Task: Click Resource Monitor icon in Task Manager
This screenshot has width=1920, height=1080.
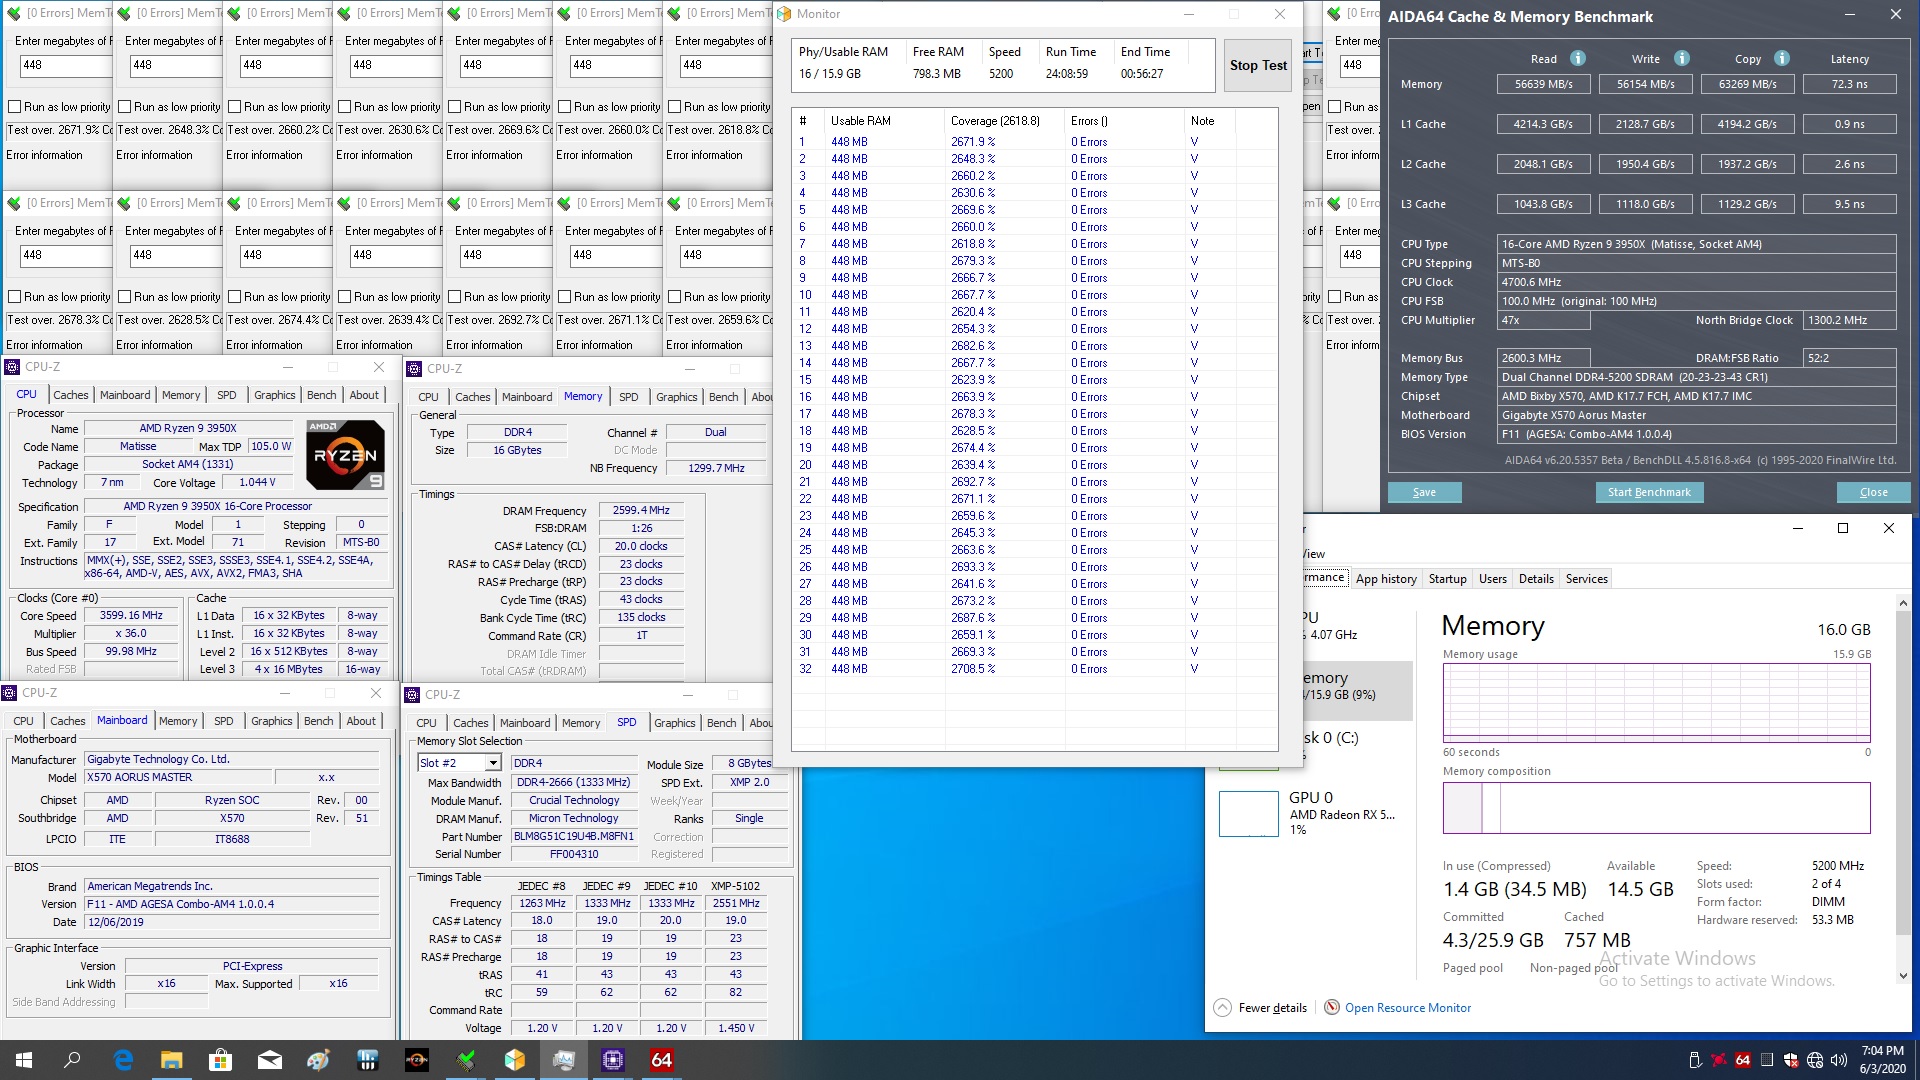Action: pyautogui.click(x=1332, y=1007)
